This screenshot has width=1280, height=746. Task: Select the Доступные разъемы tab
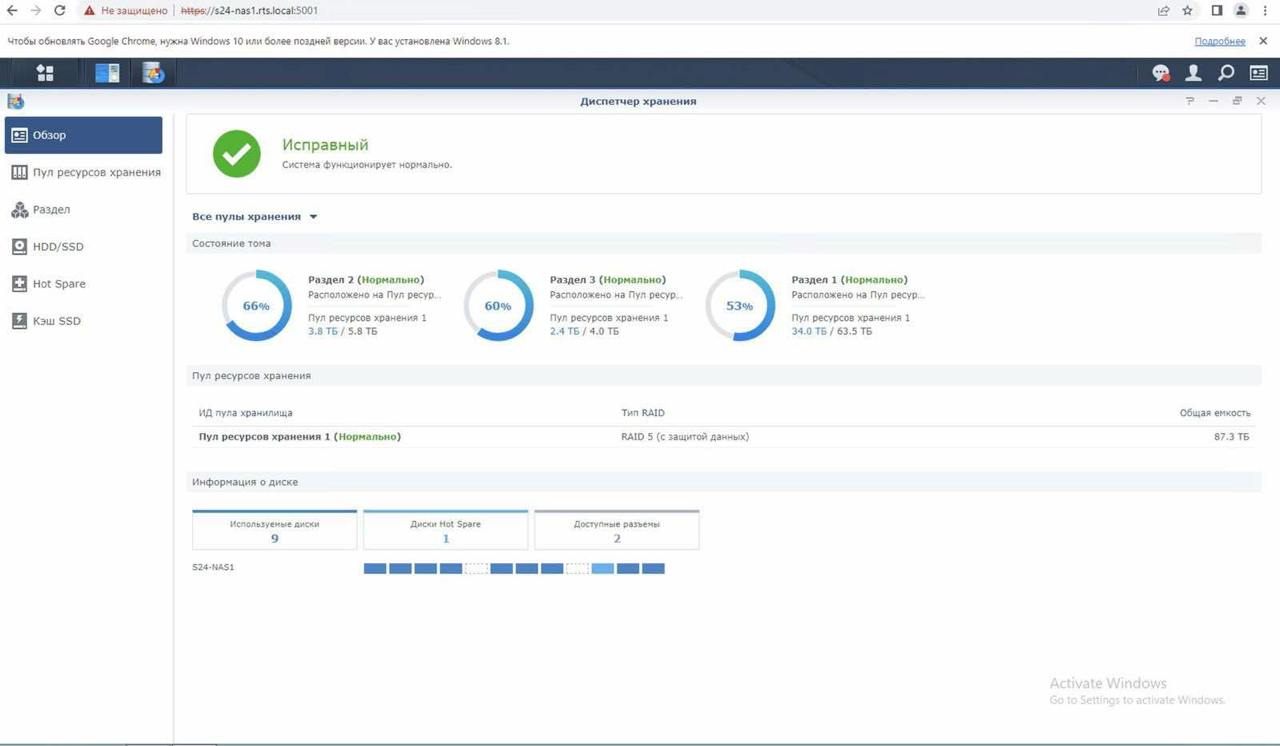tap(616, 530)
